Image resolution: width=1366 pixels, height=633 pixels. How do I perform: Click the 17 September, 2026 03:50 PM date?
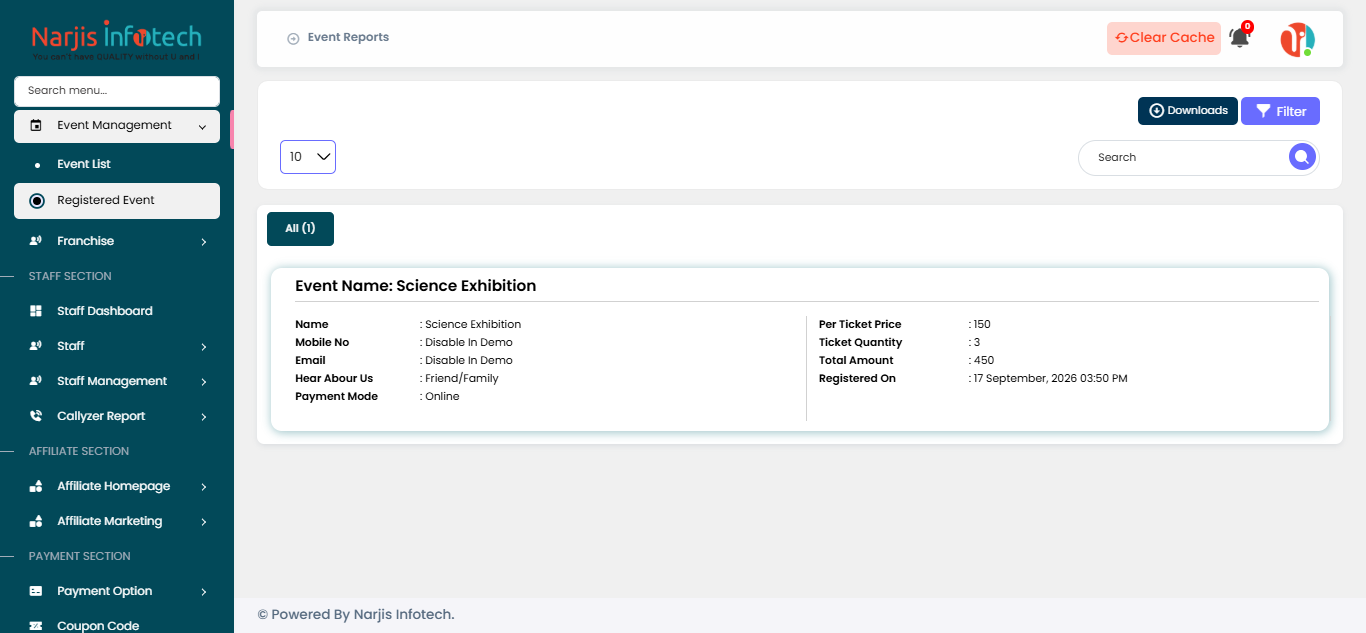1050,379
